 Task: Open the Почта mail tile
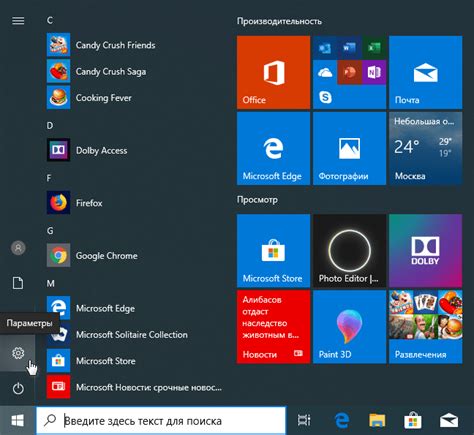pyautogui.click(x=425, y=72)
